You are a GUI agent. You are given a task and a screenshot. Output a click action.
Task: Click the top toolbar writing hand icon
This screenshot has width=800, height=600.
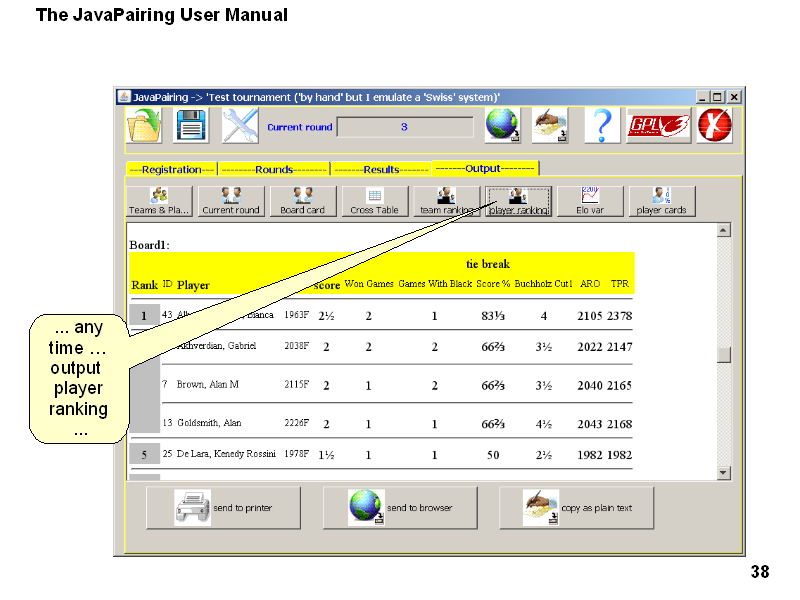tap(549, 127)
